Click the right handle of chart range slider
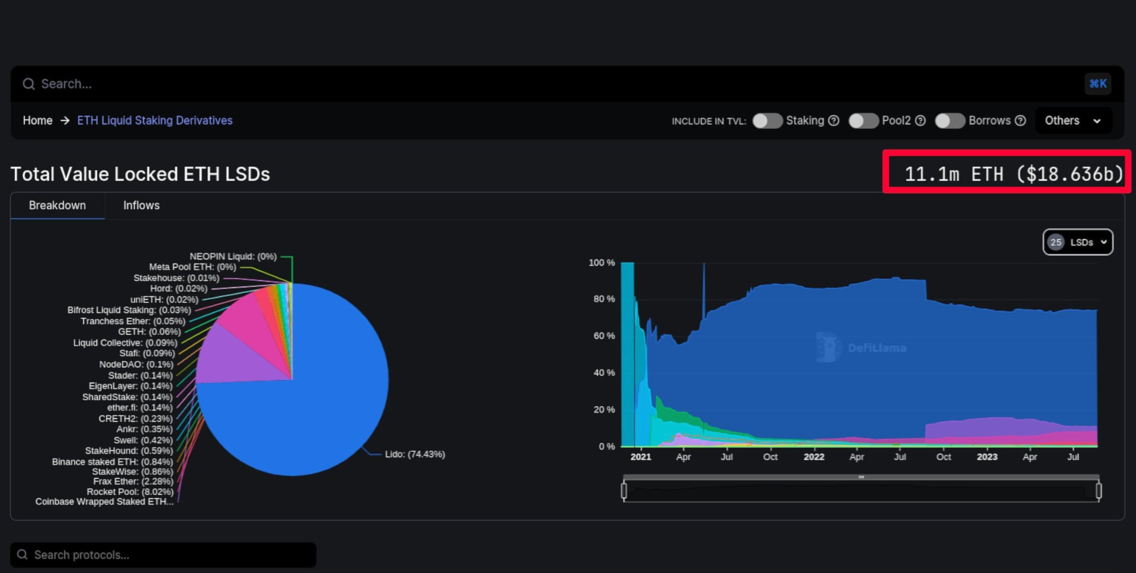 click(1098, 490)
